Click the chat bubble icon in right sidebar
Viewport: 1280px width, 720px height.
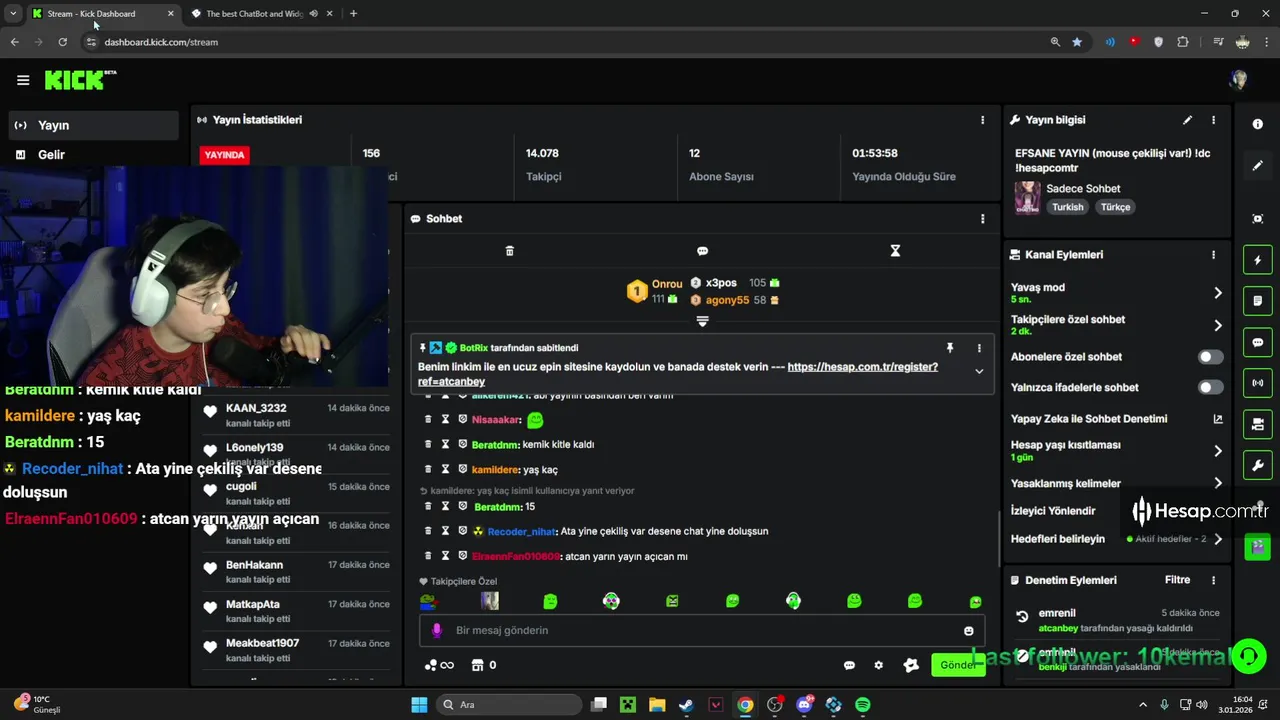(x=1258, y=342)
